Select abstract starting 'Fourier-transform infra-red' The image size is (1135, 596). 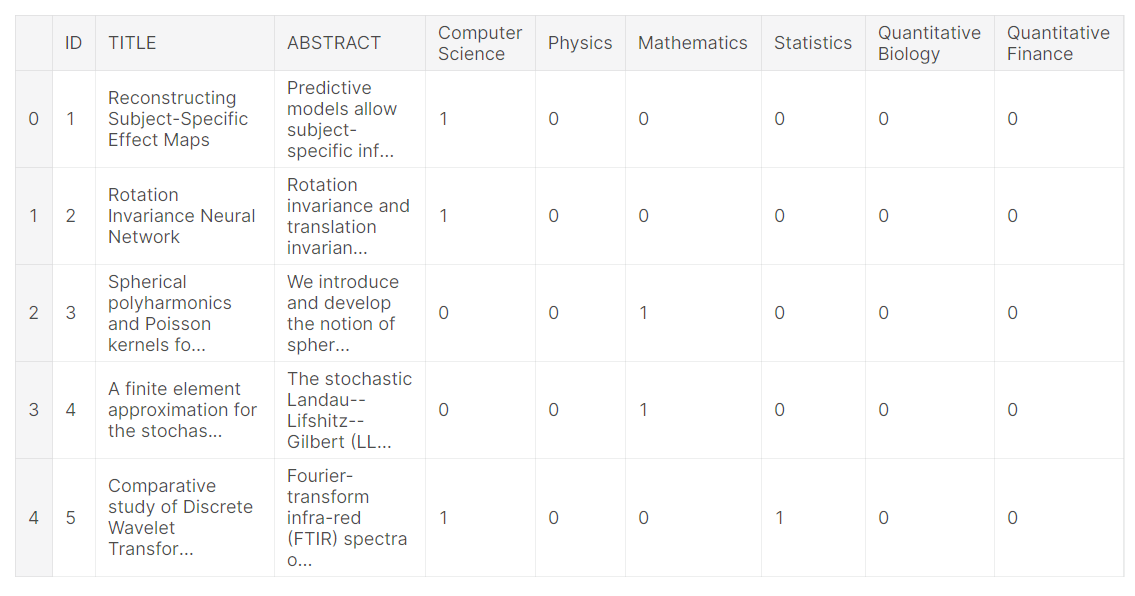[350, 517]
